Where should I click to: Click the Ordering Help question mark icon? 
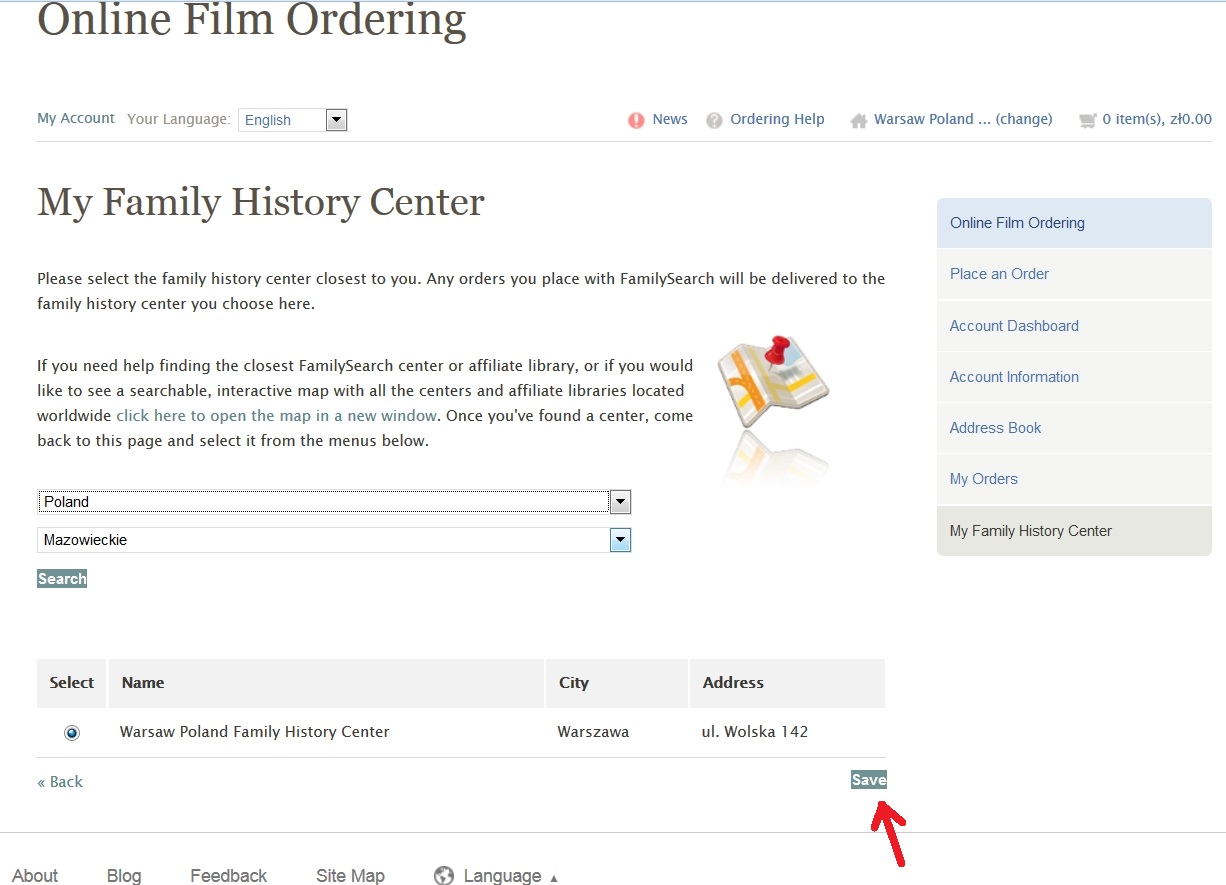click(714, 120)
